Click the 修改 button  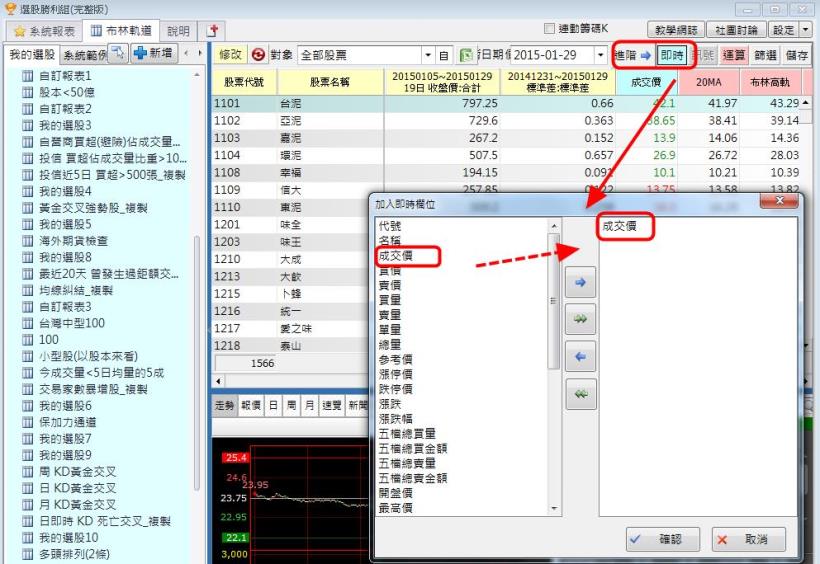coord(230,54)
